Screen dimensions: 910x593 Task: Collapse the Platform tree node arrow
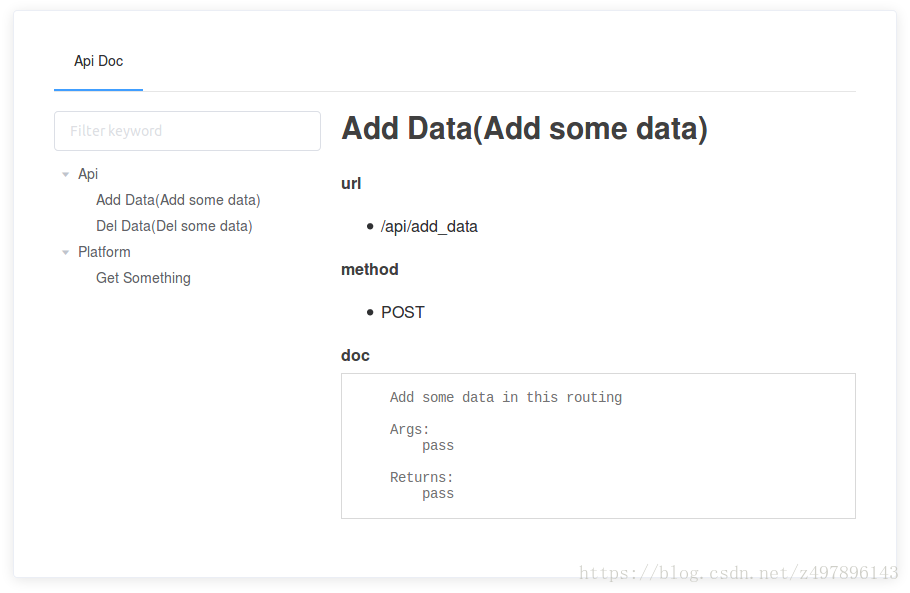[66, 252]
